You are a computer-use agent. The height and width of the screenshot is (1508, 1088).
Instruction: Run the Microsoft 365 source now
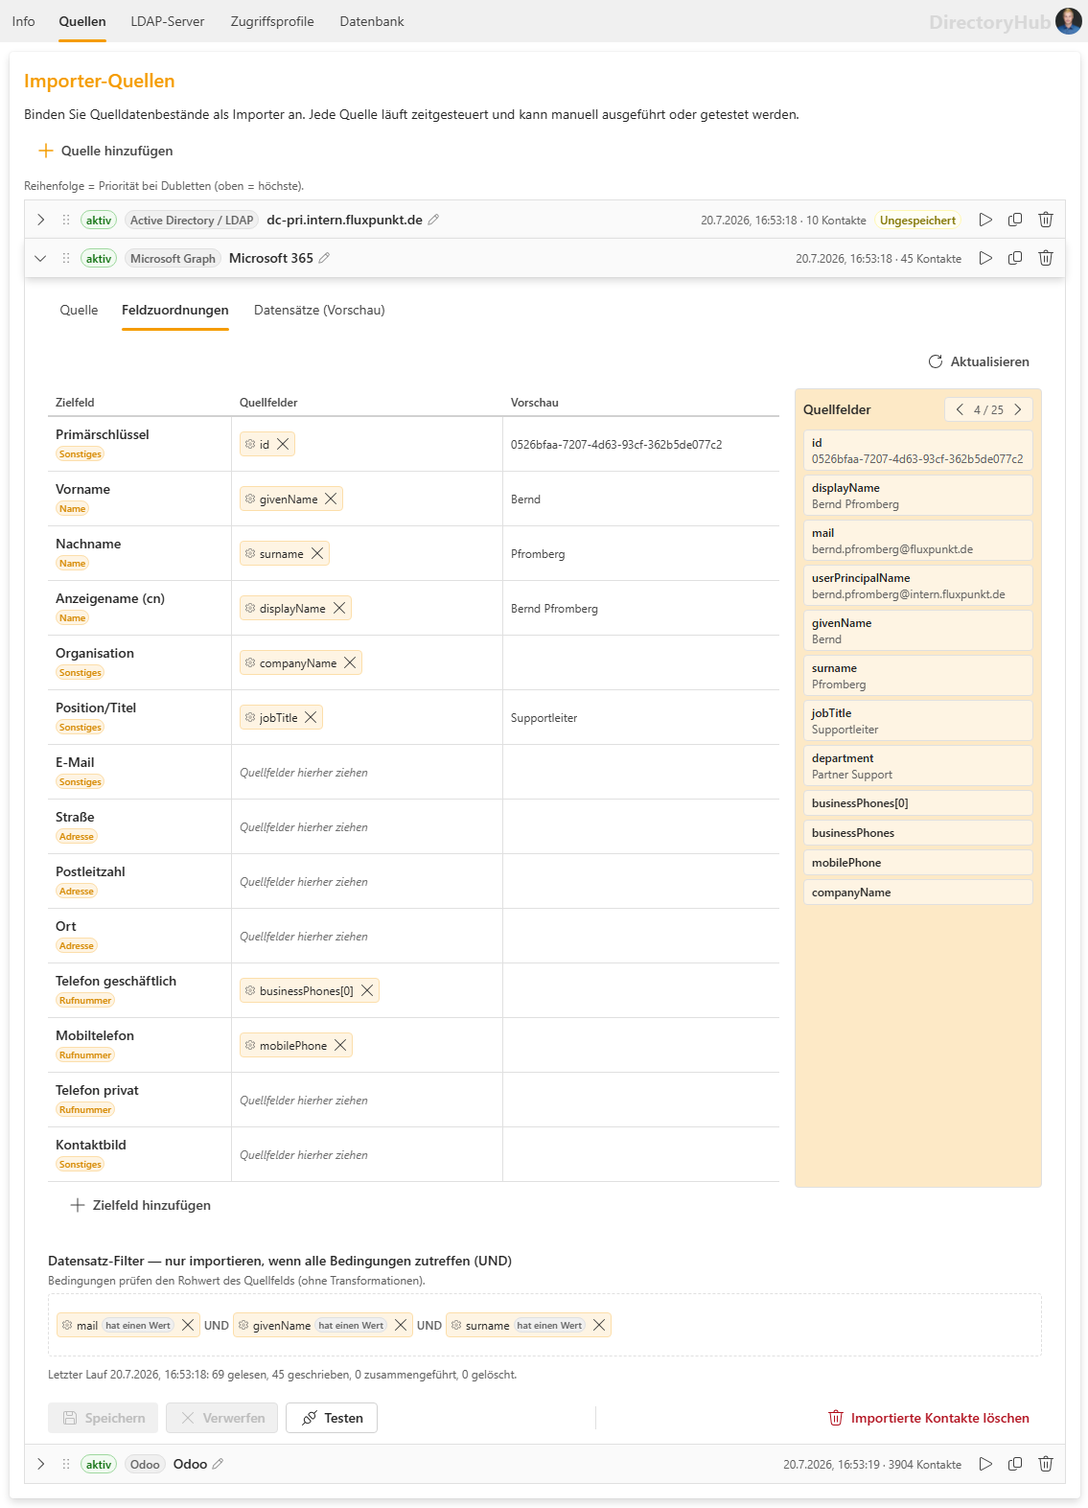985,258
